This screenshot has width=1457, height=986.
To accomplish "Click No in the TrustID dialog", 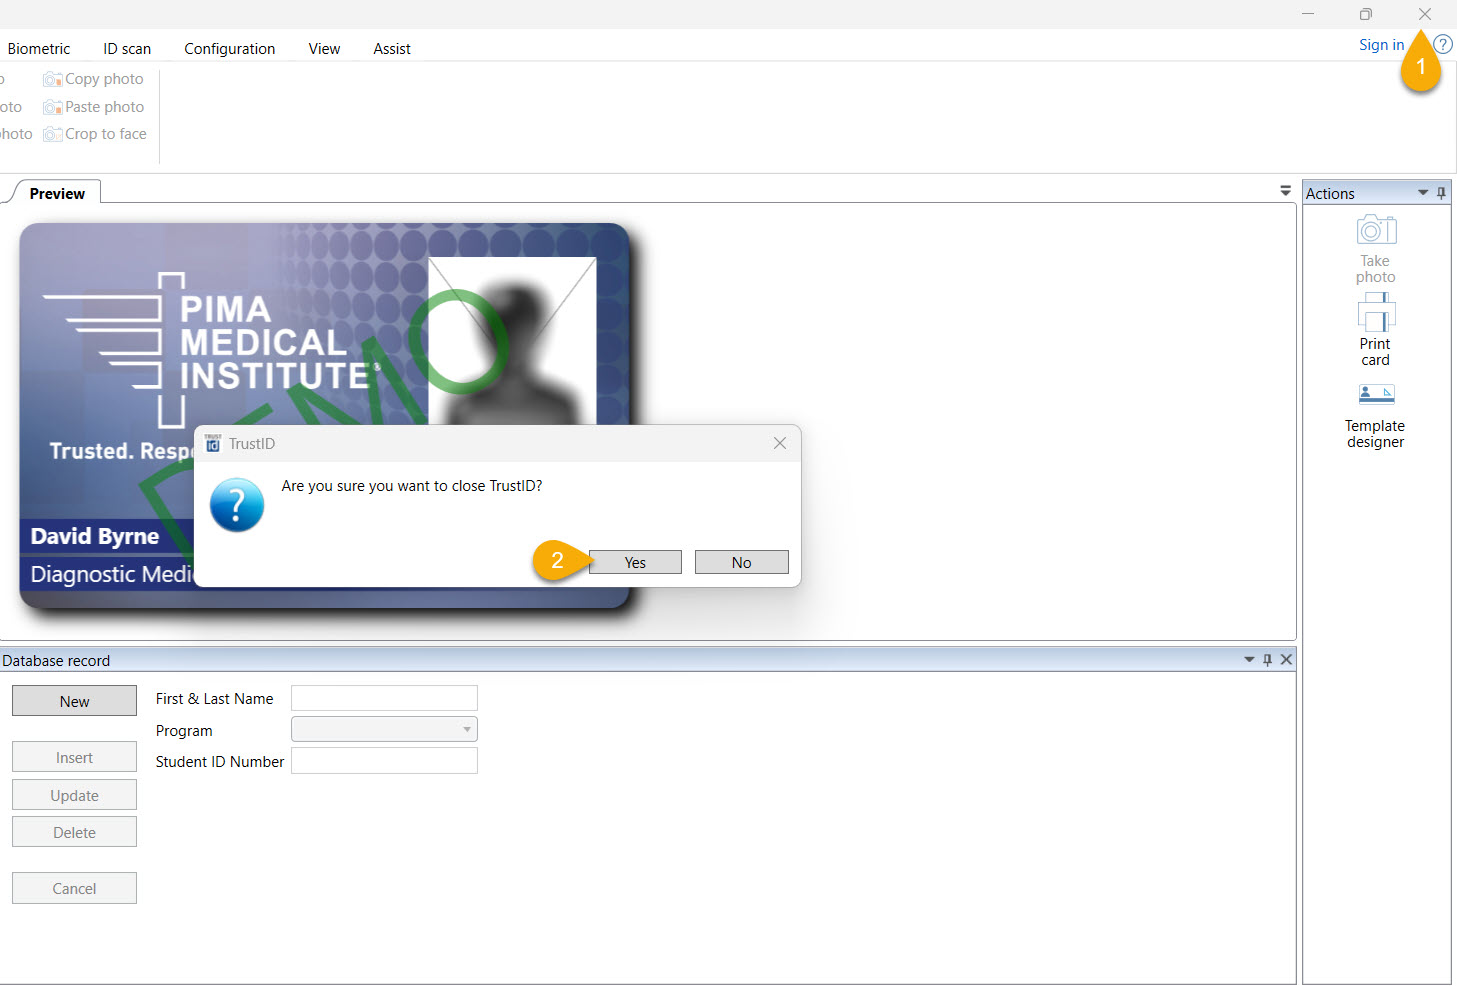I will point(741,562).
